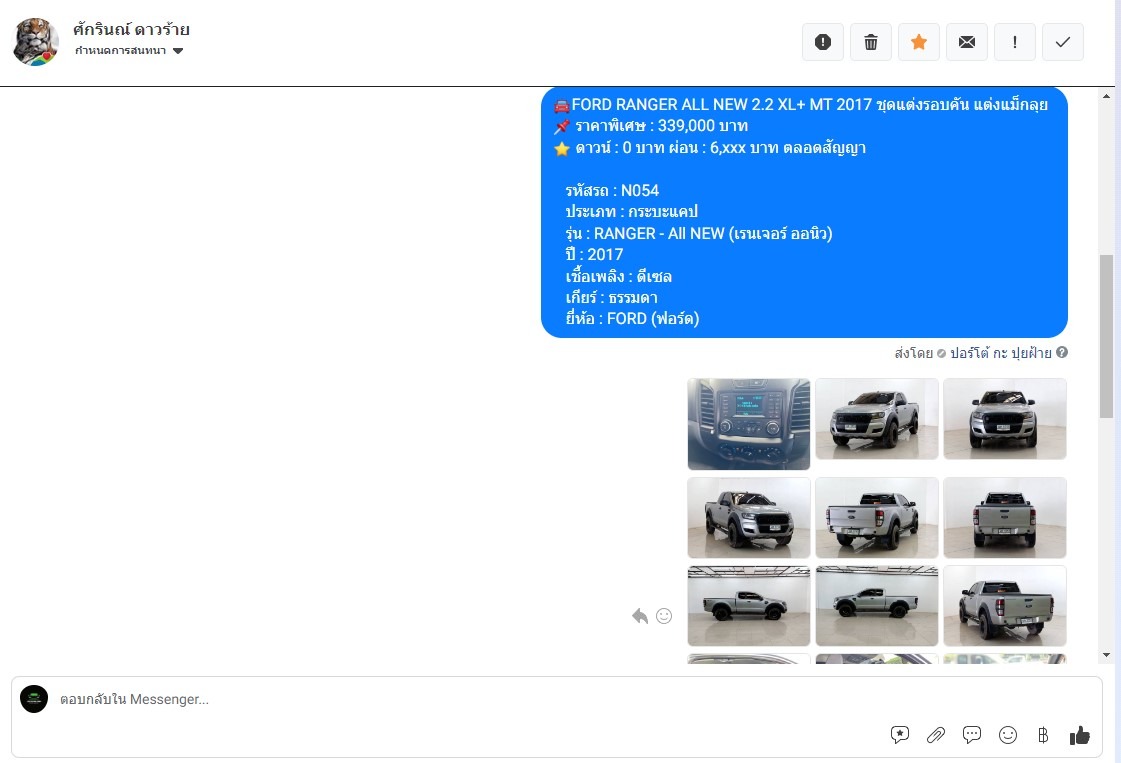Expand the กำหนดการสนทนา dropdown
The image size is (1121, 763).
tap(129, 51)
